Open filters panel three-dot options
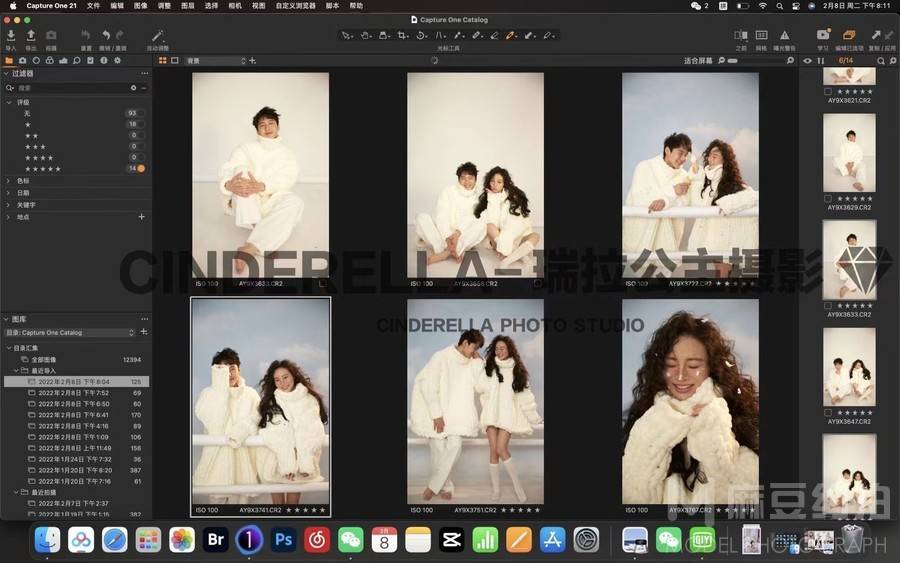The image size is (900, 563). click(145, 73)
